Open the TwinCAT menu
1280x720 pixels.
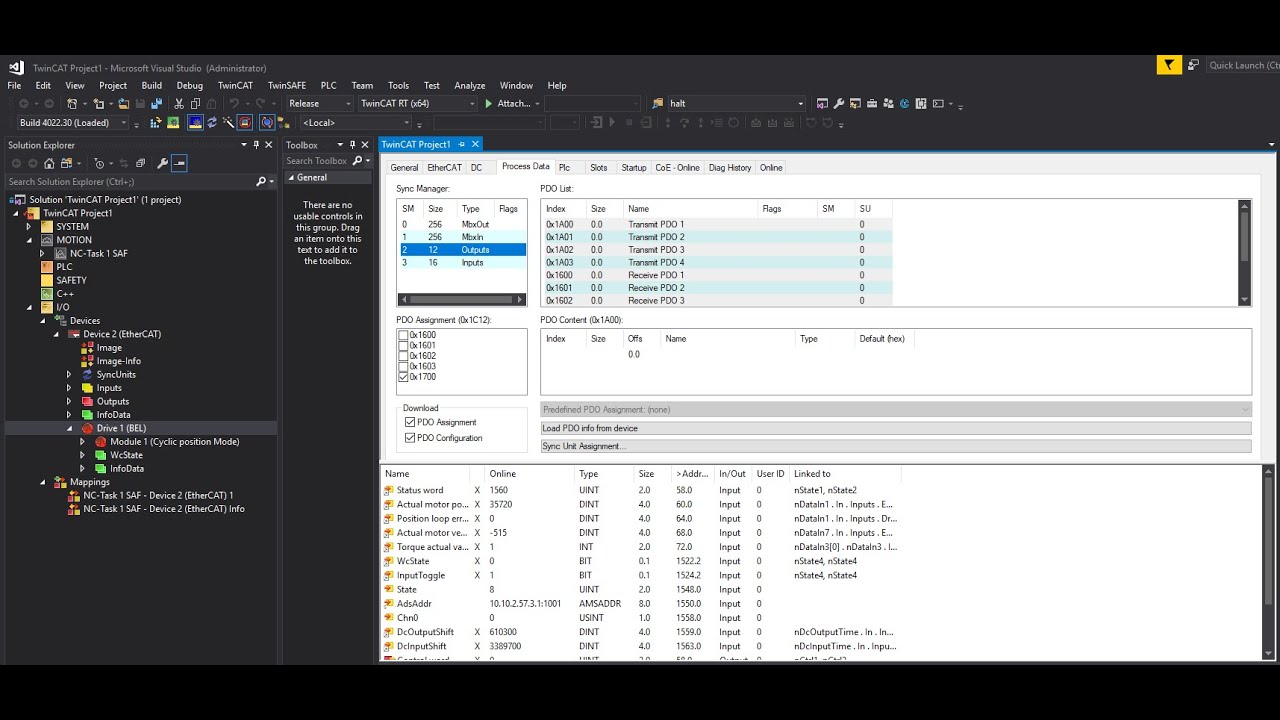tap(235, 85)
